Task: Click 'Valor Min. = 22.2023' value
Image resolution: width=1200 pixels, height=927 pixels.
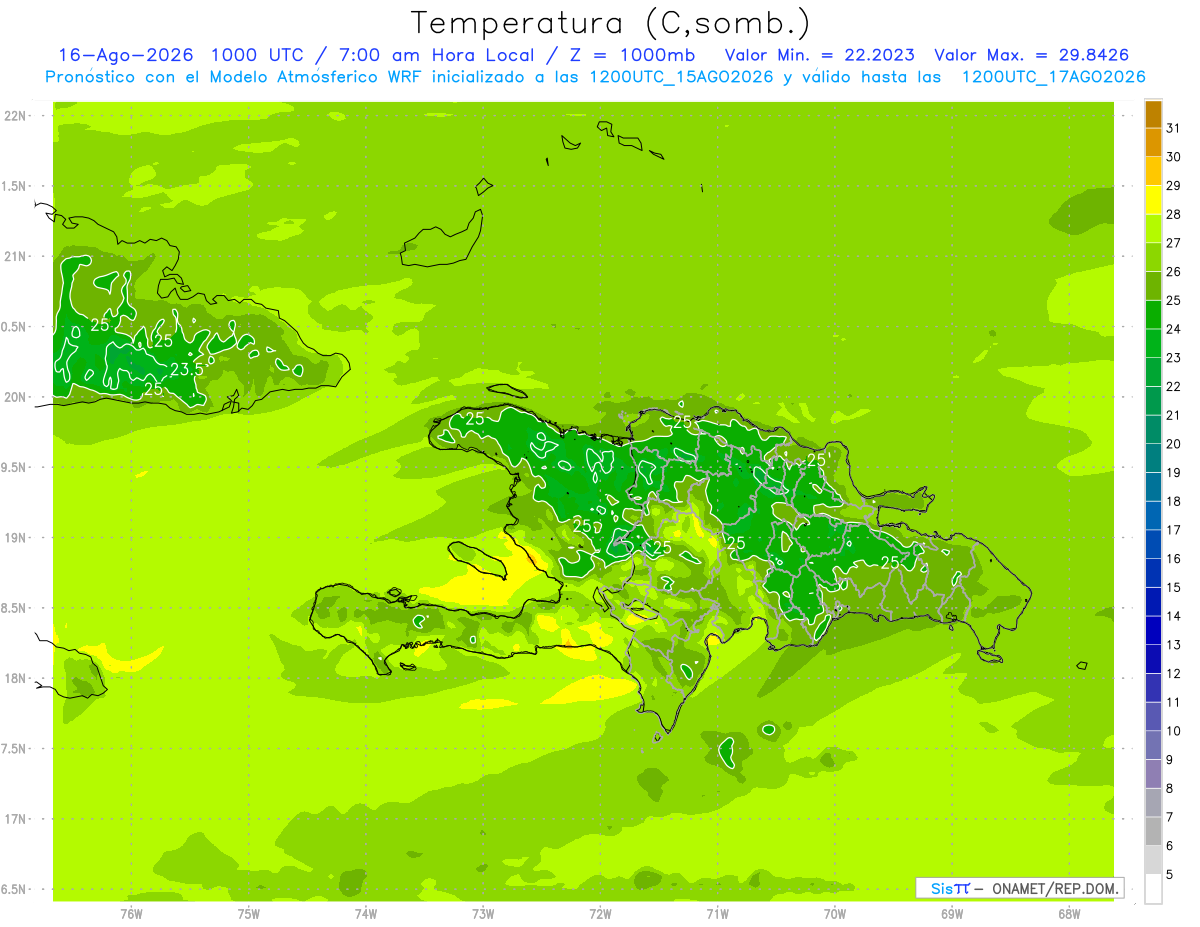Action: (819, 55)
